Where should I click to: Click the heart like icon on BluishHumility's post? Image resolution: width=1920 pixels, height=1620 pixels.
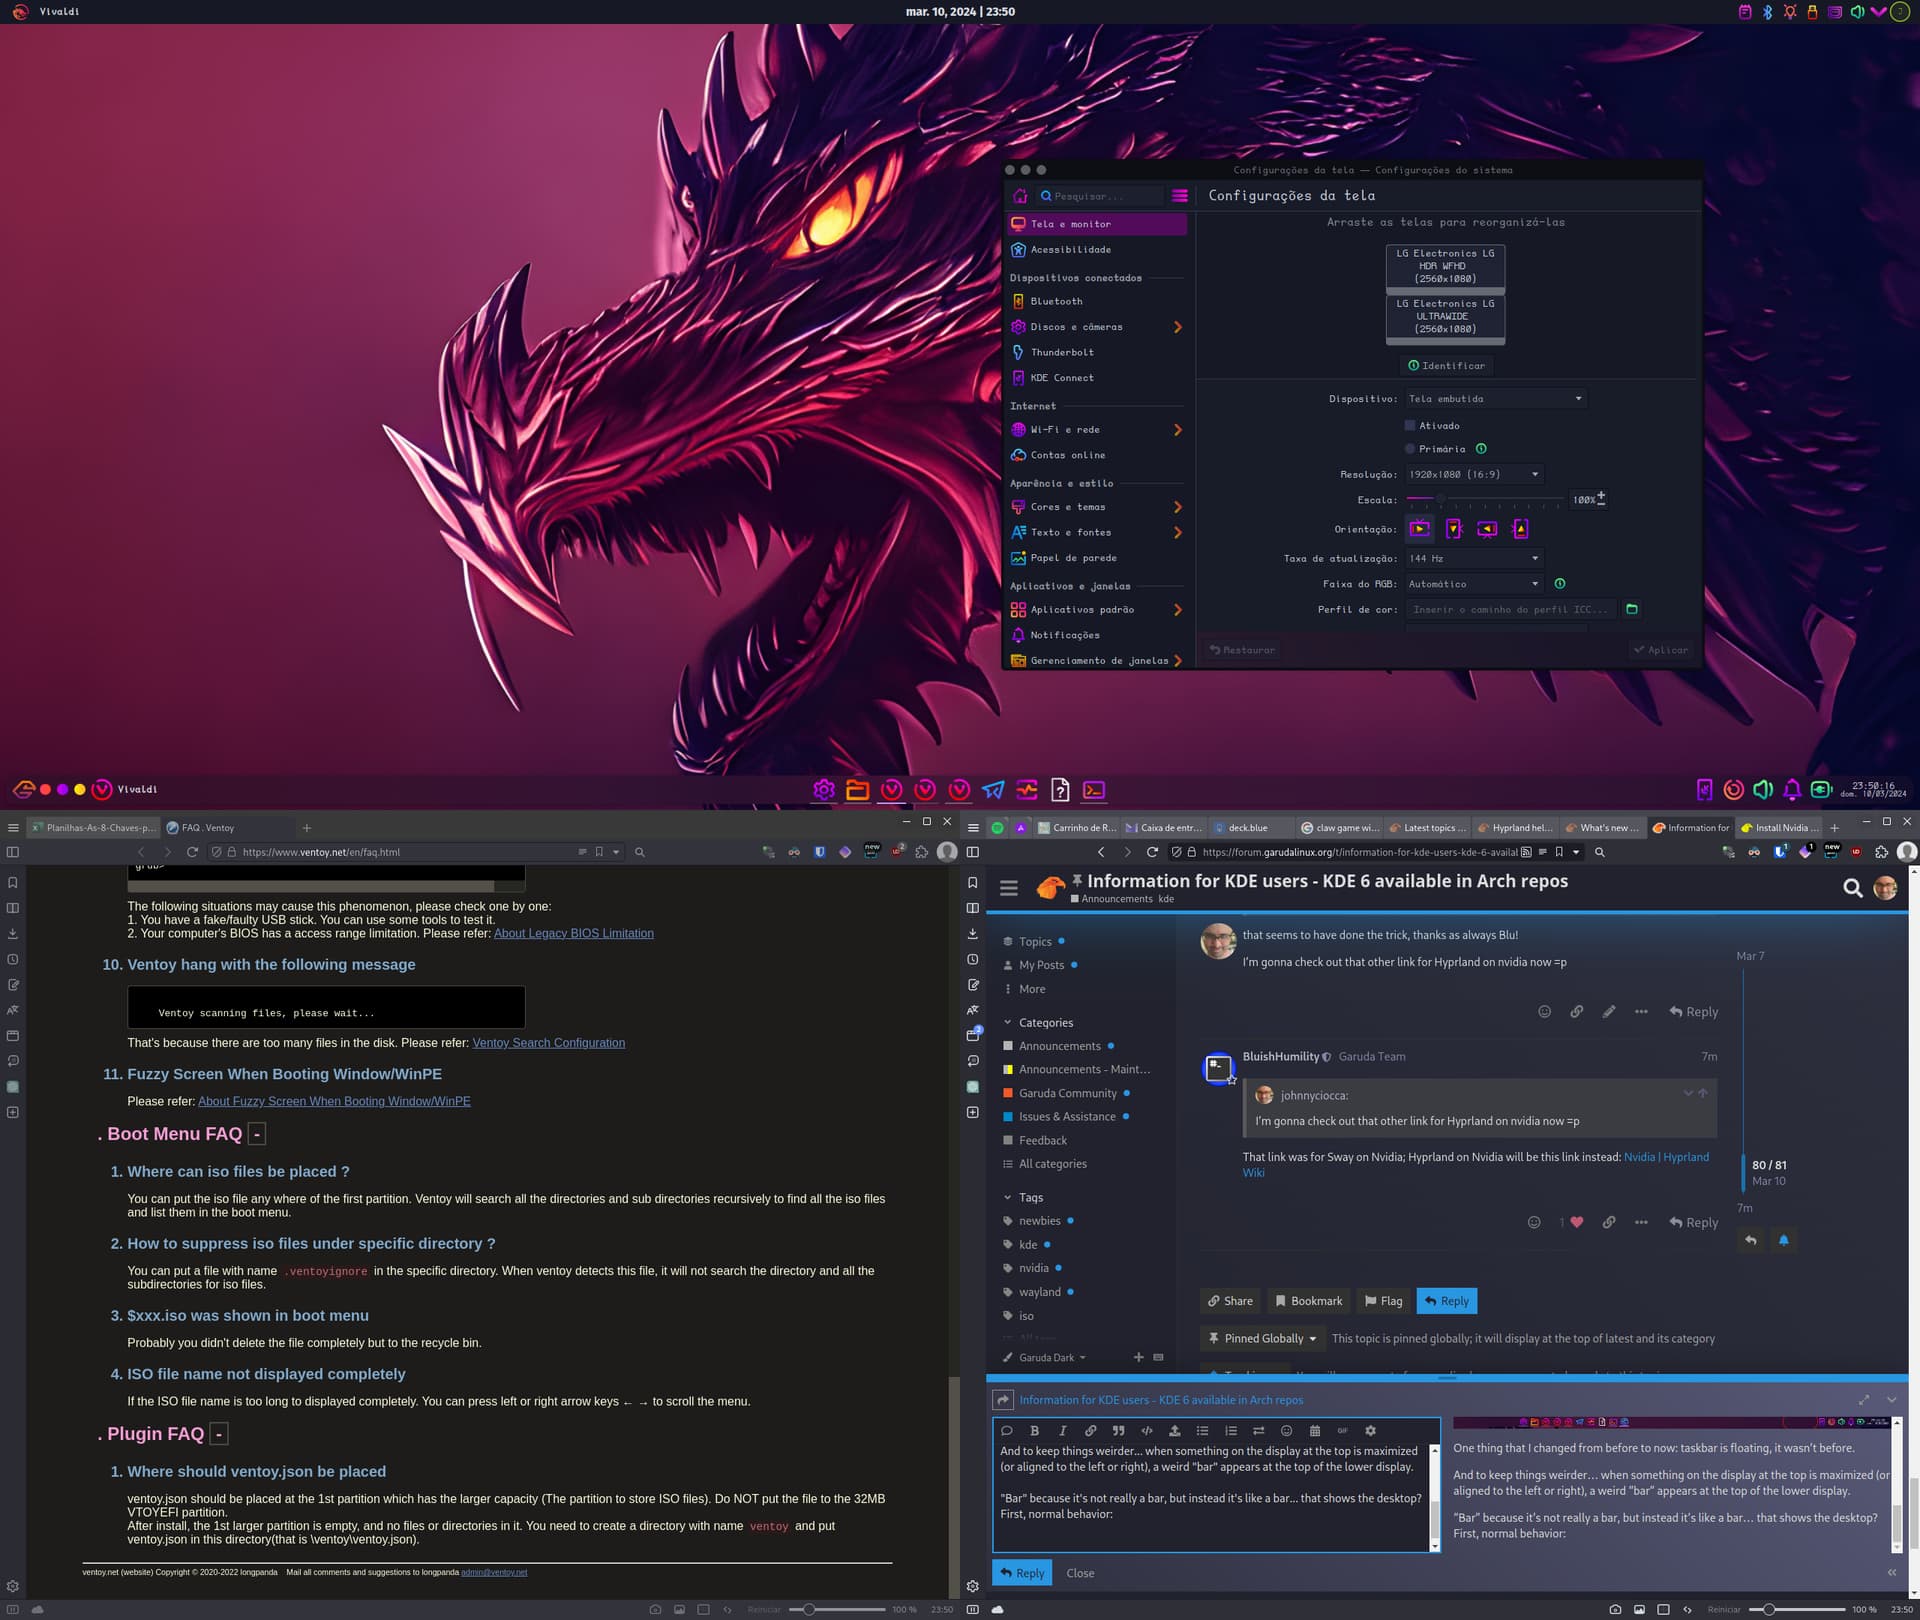pos(1577,1222)
